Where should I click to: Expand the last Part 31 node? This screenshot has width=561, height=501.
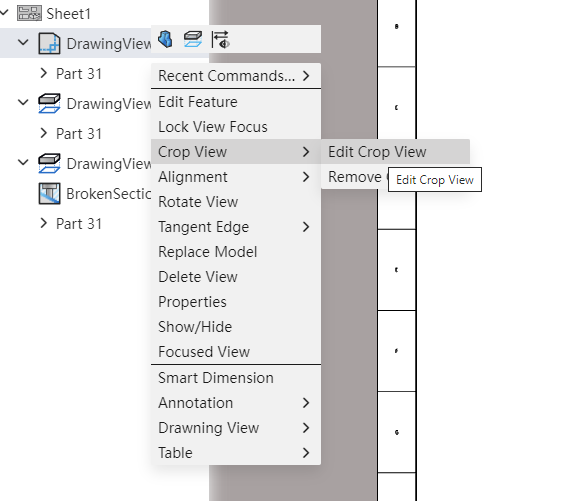pyautogui.click(x=43, y=223)
